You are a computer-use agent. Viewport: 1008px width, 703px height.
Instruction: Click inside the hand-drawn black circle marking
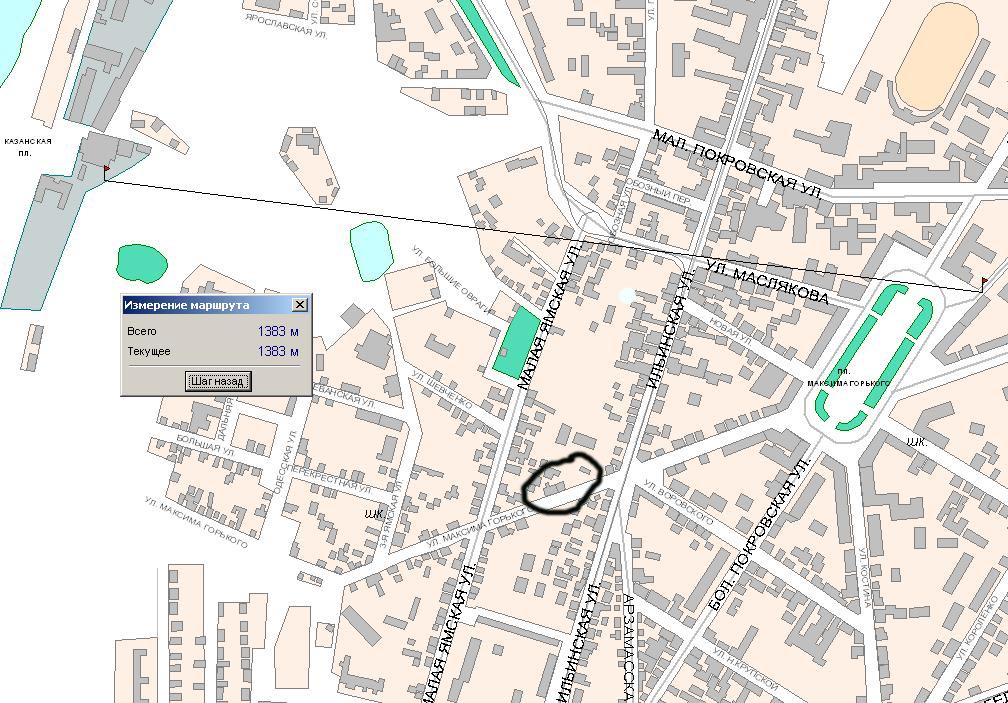click(x=562, y=484)
